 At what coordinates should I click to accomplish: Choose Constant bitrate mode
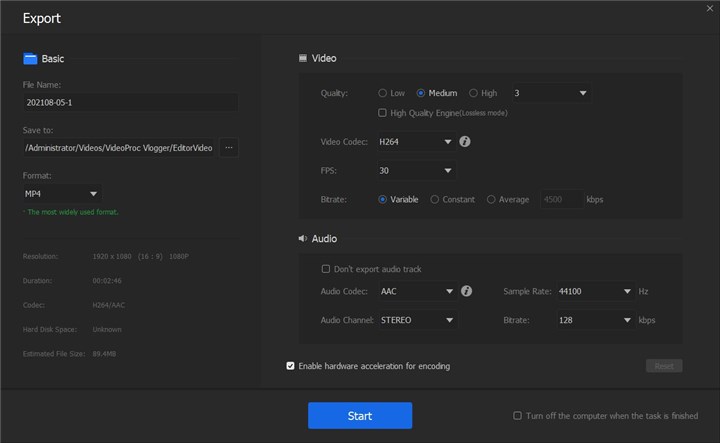(435, 199)
